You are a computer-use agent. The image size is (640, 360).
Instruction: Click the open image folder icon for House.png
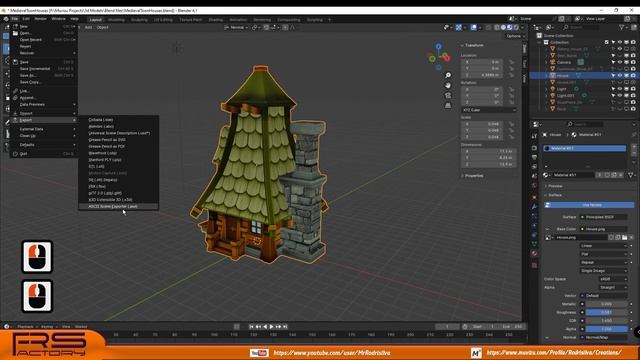click(624, 238)
